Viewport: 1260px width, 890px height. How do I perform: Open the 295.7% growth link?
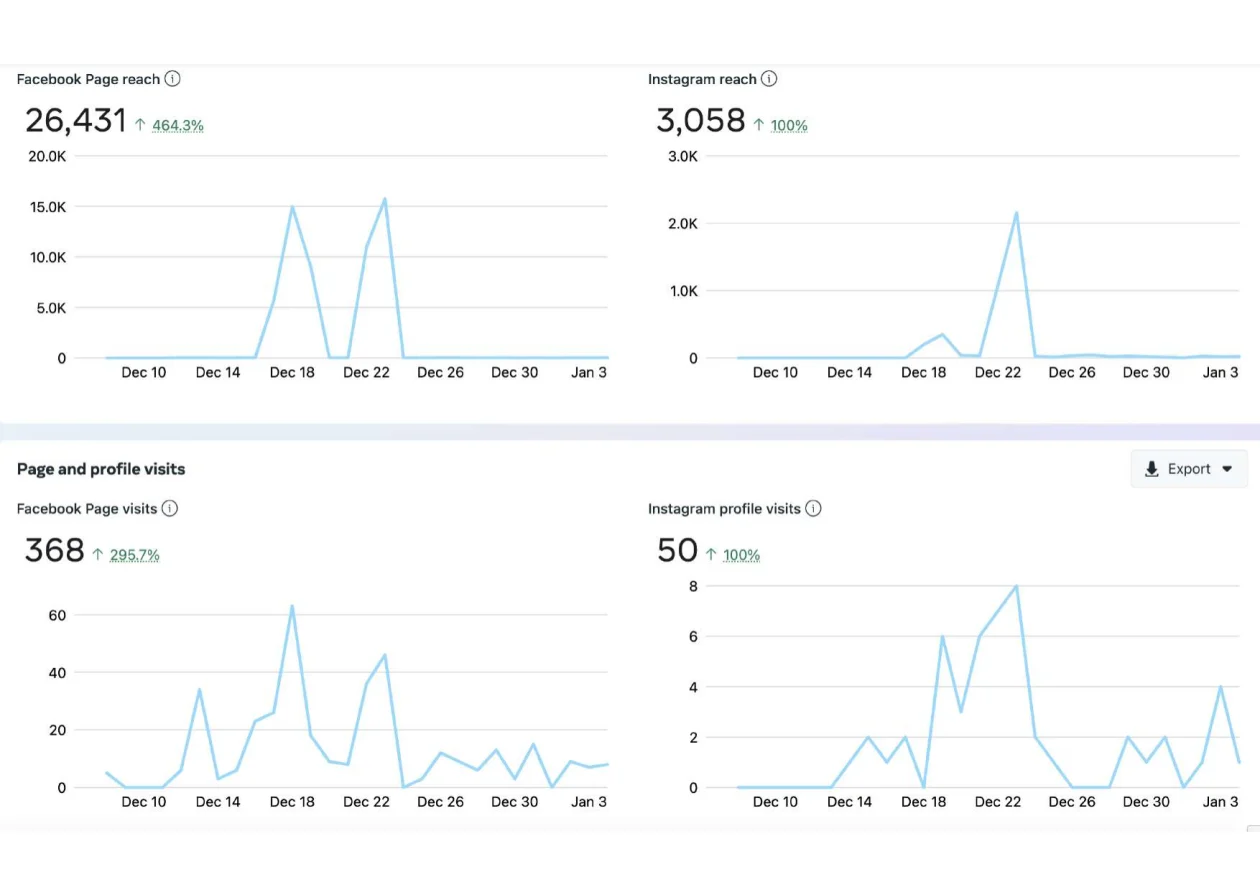pyautogui.click(x=134, y=555)
